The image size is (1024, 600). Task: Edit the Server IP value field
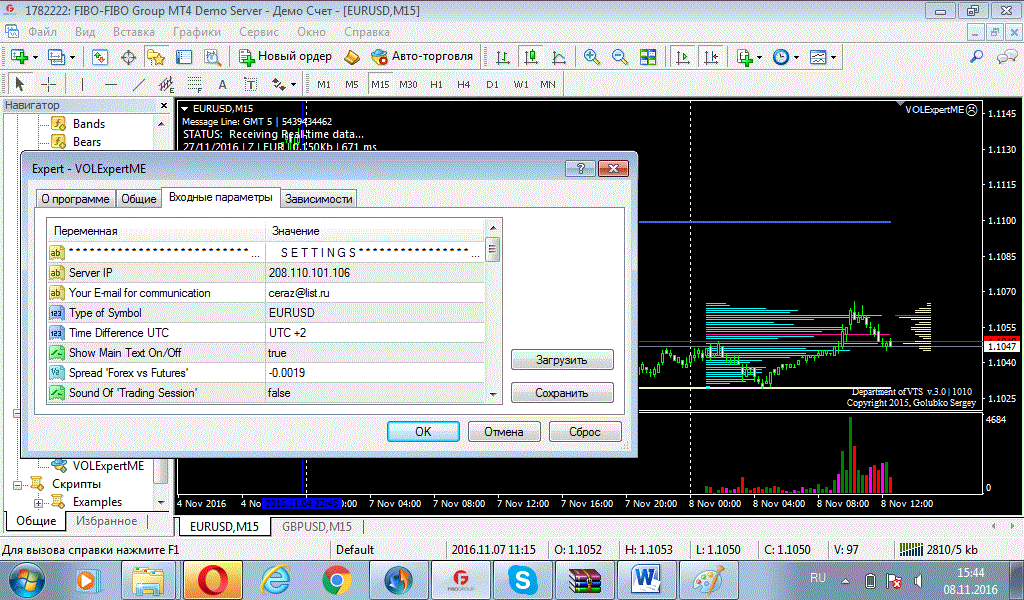click(x=375, y=273)
